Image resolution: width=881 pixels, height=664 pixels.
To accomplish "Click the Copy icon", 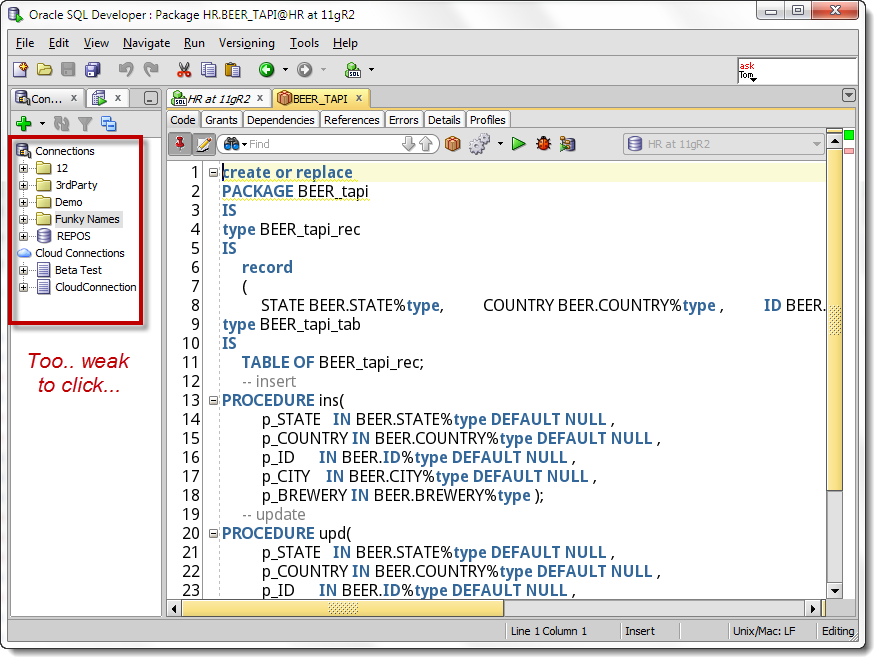I will tap(208, 70).
